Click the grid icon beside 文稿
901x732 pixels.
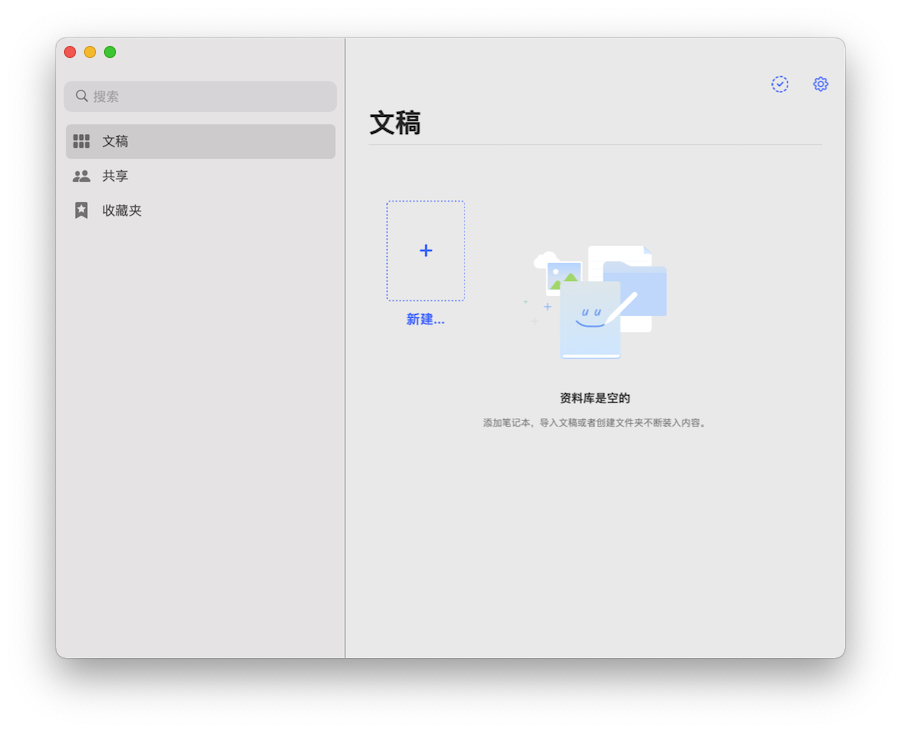coord(82,141)
